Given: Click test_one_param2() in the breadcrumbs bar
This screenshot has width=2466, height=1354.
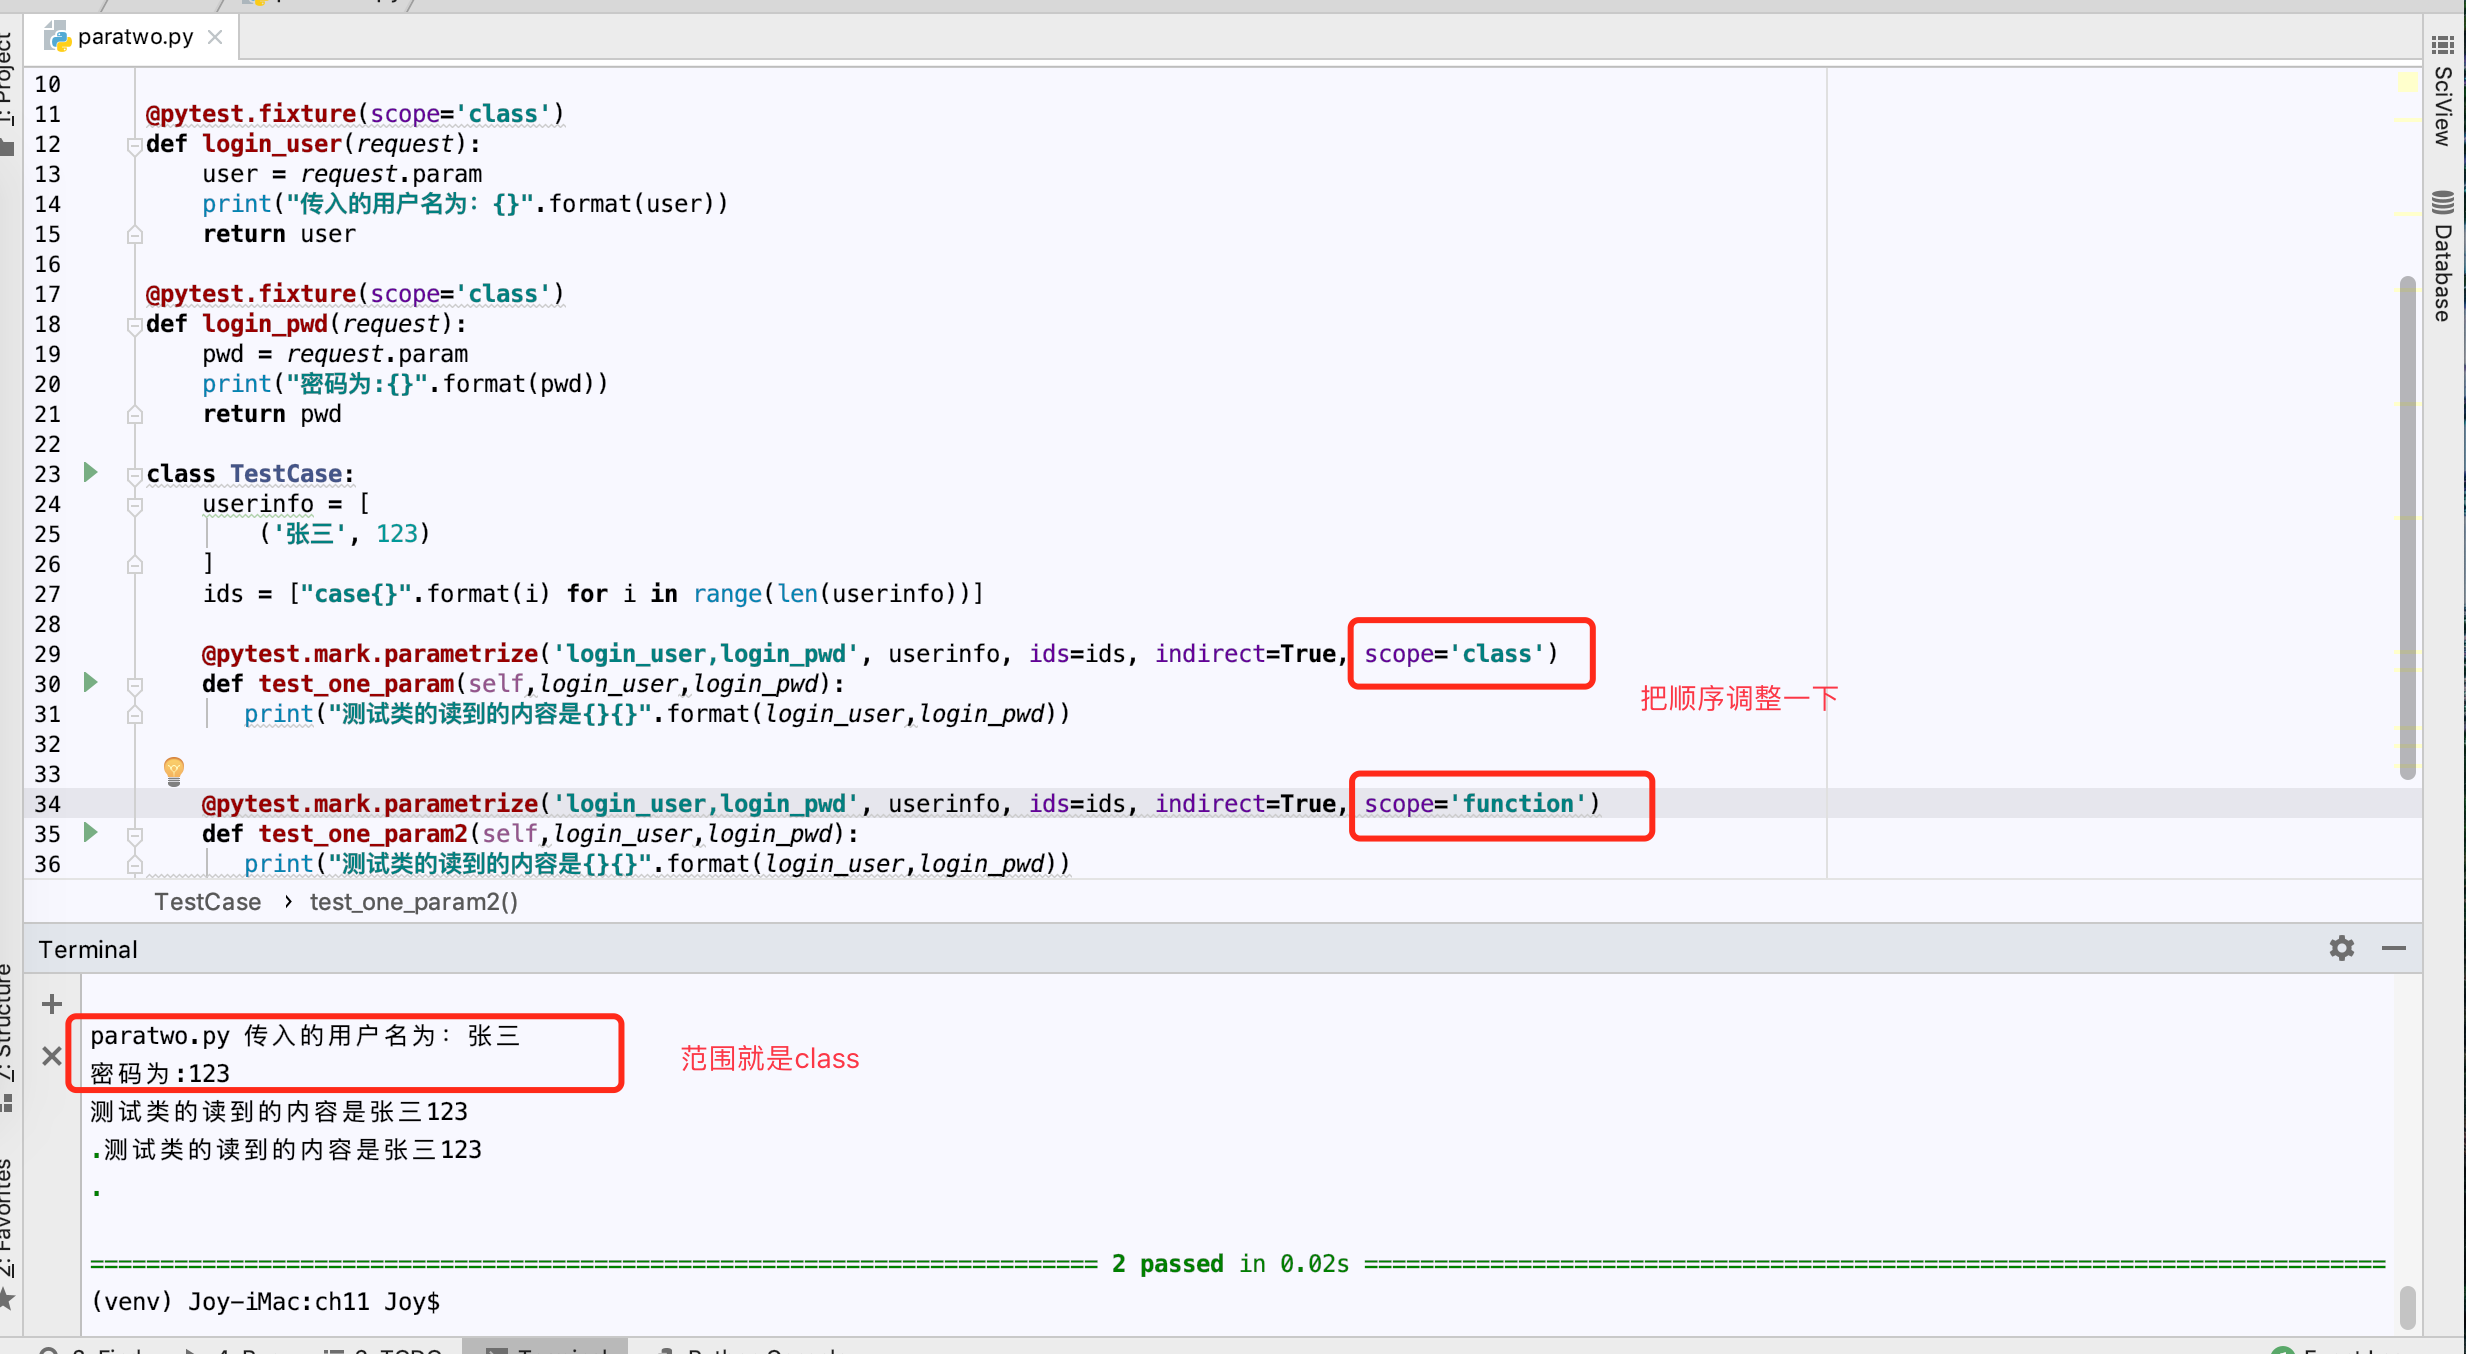Looking at the screenshot, I should pos(413,901).
